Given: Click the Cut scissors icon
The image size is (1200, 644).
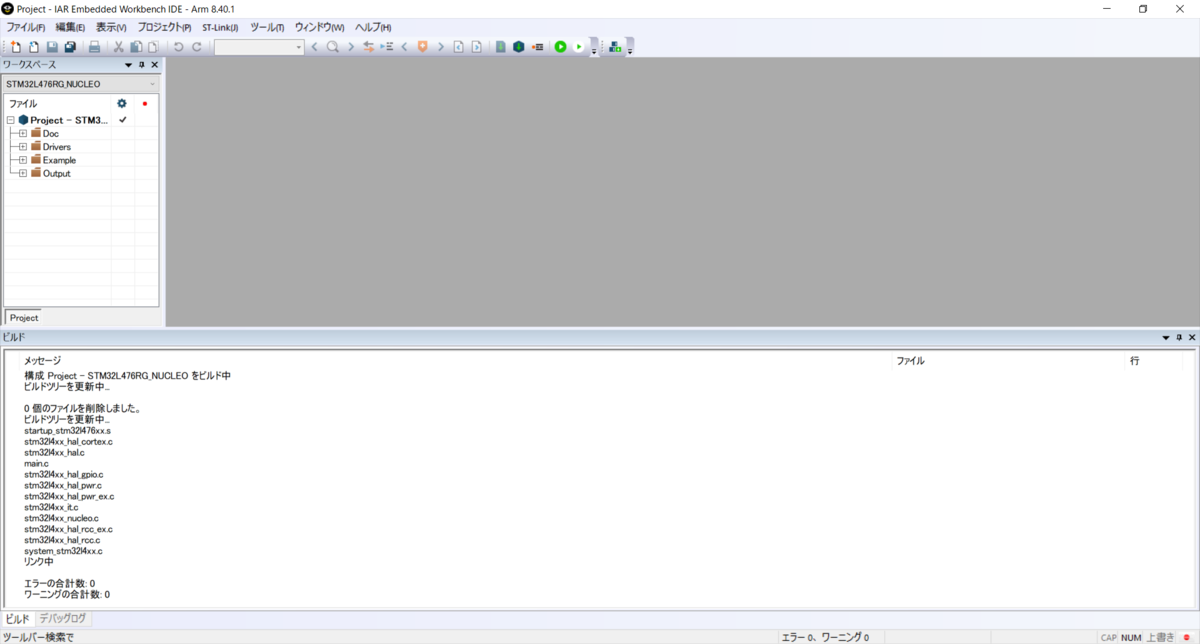Looking at the screenshot, I should [119, 47].
